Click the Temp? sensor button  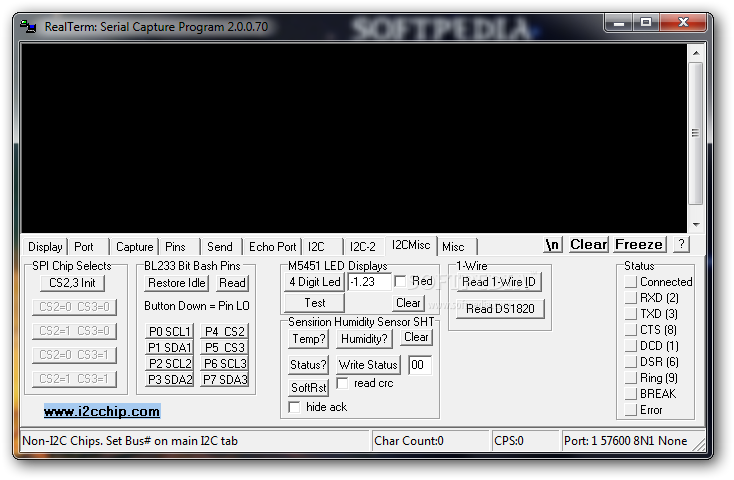[x=308, y=339]
